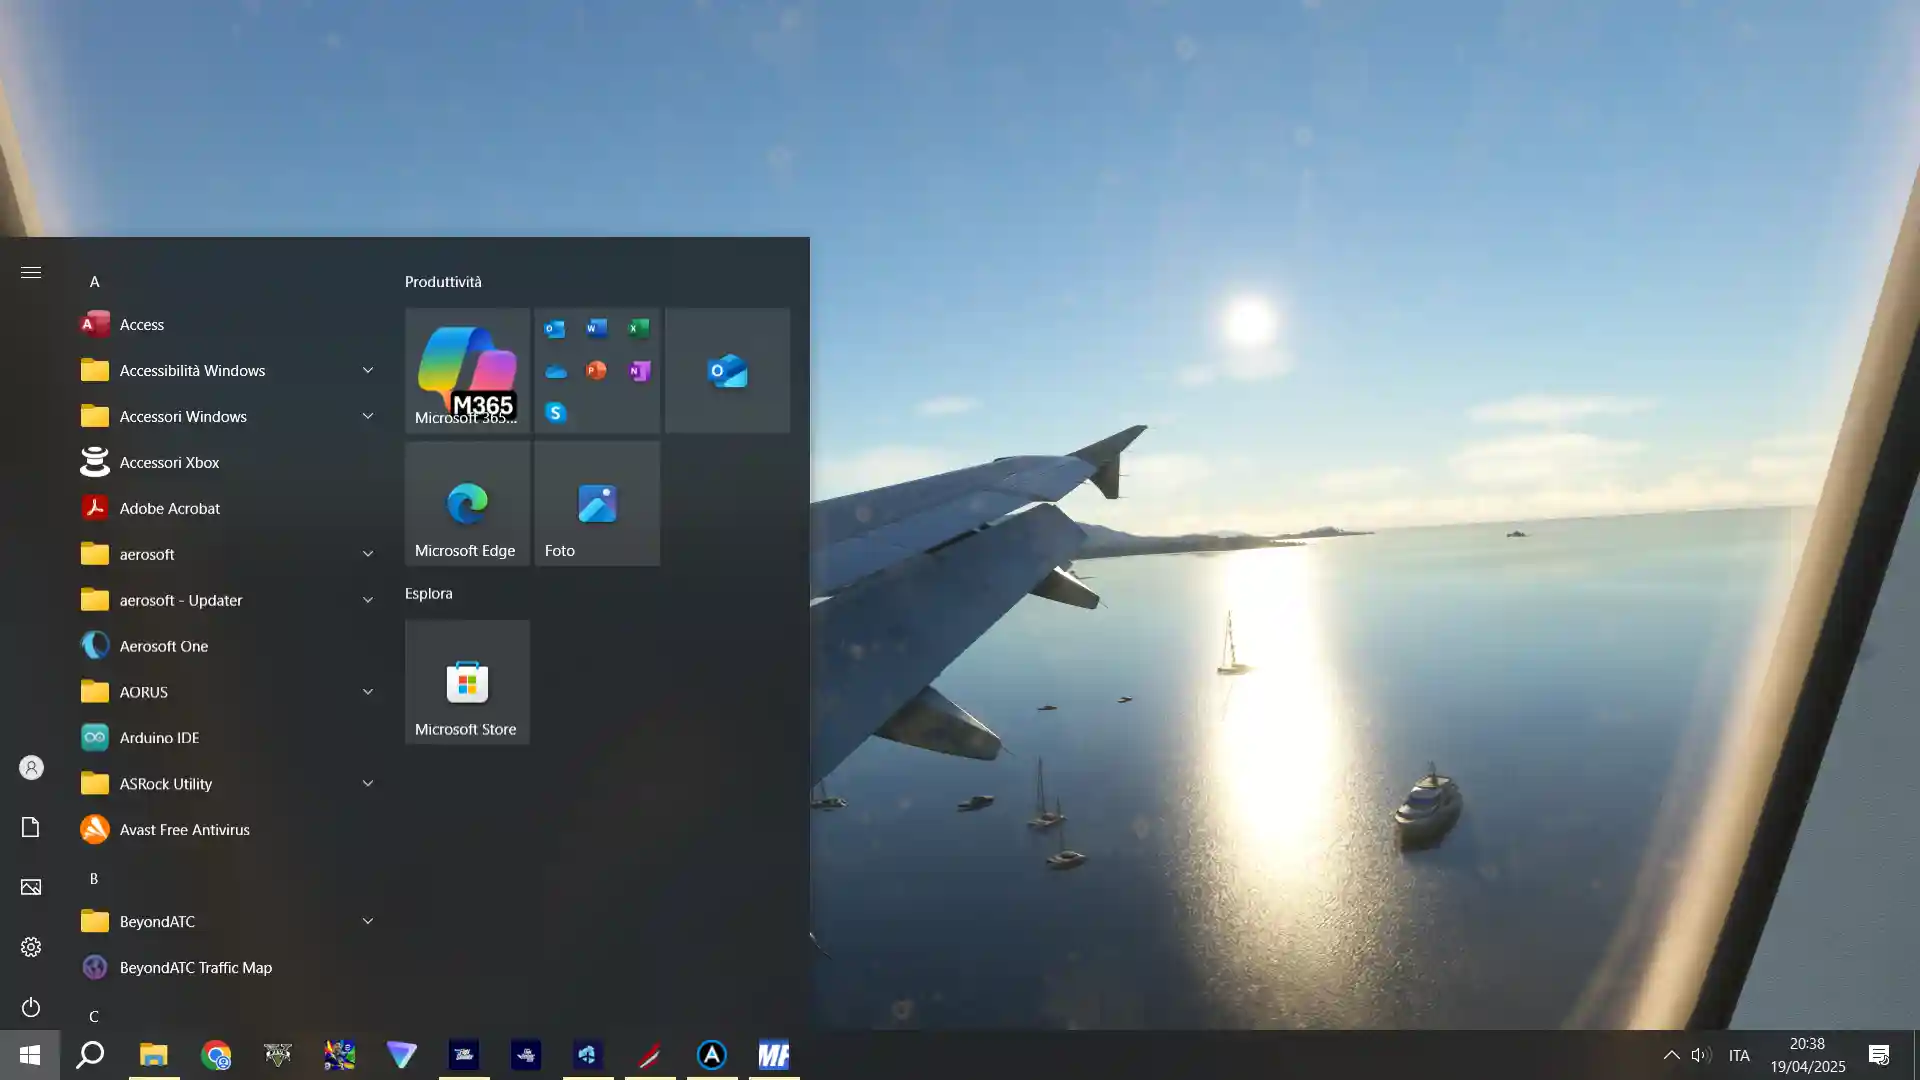Open OneDrive from the Office tile group

click(555, 371)
